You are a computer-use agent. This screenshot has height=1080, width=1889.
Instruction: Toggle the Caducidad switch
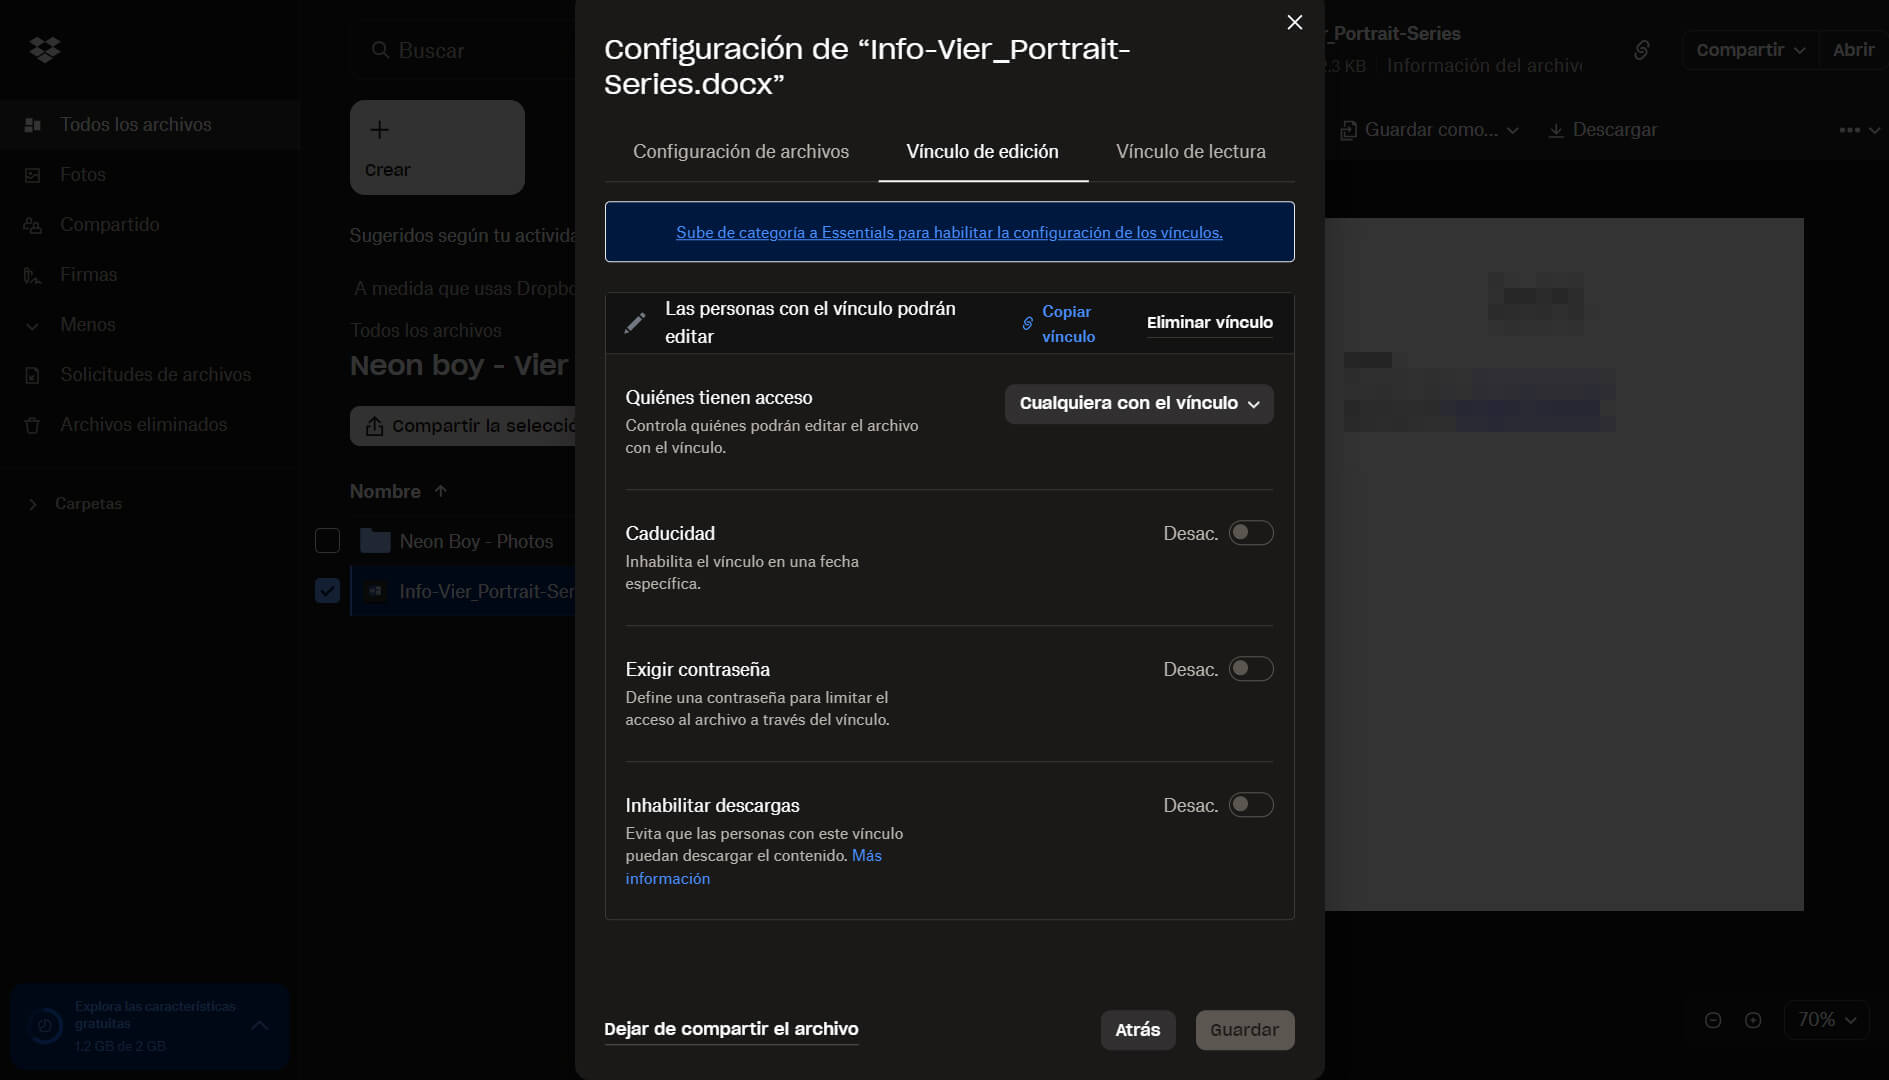[1250, 533]
